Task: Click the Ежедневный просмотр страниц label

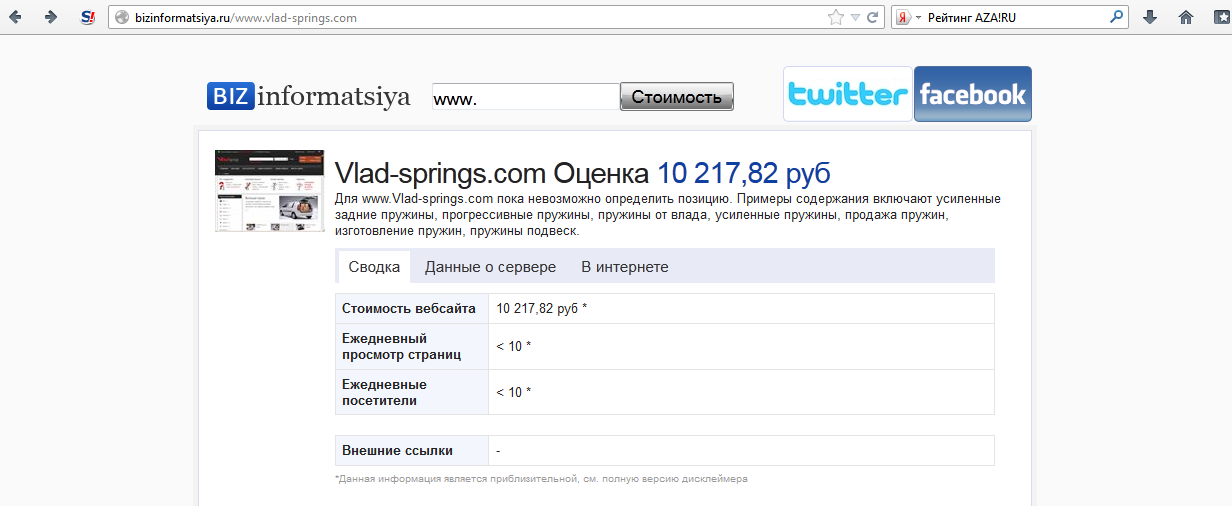Action: pos(401,347)
